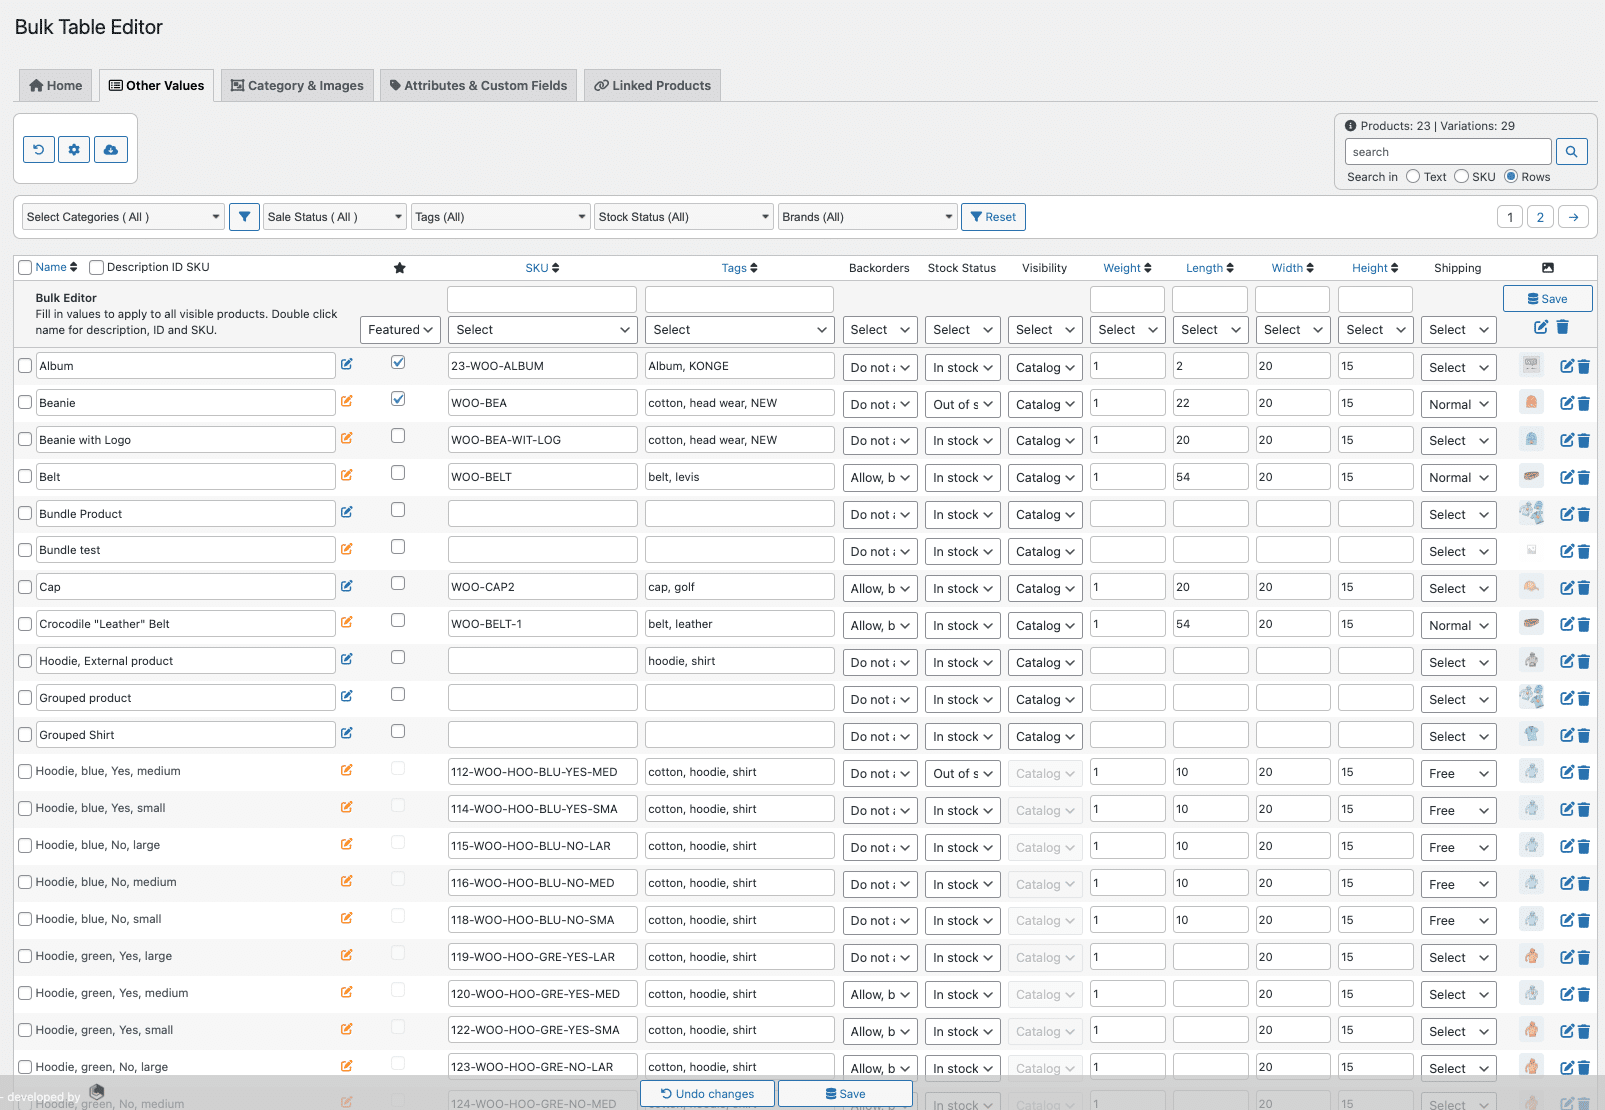The height and width of the screenshot is (1110, 1605).
Task: Open the Linked Products tab
Action: click(652, 85)
